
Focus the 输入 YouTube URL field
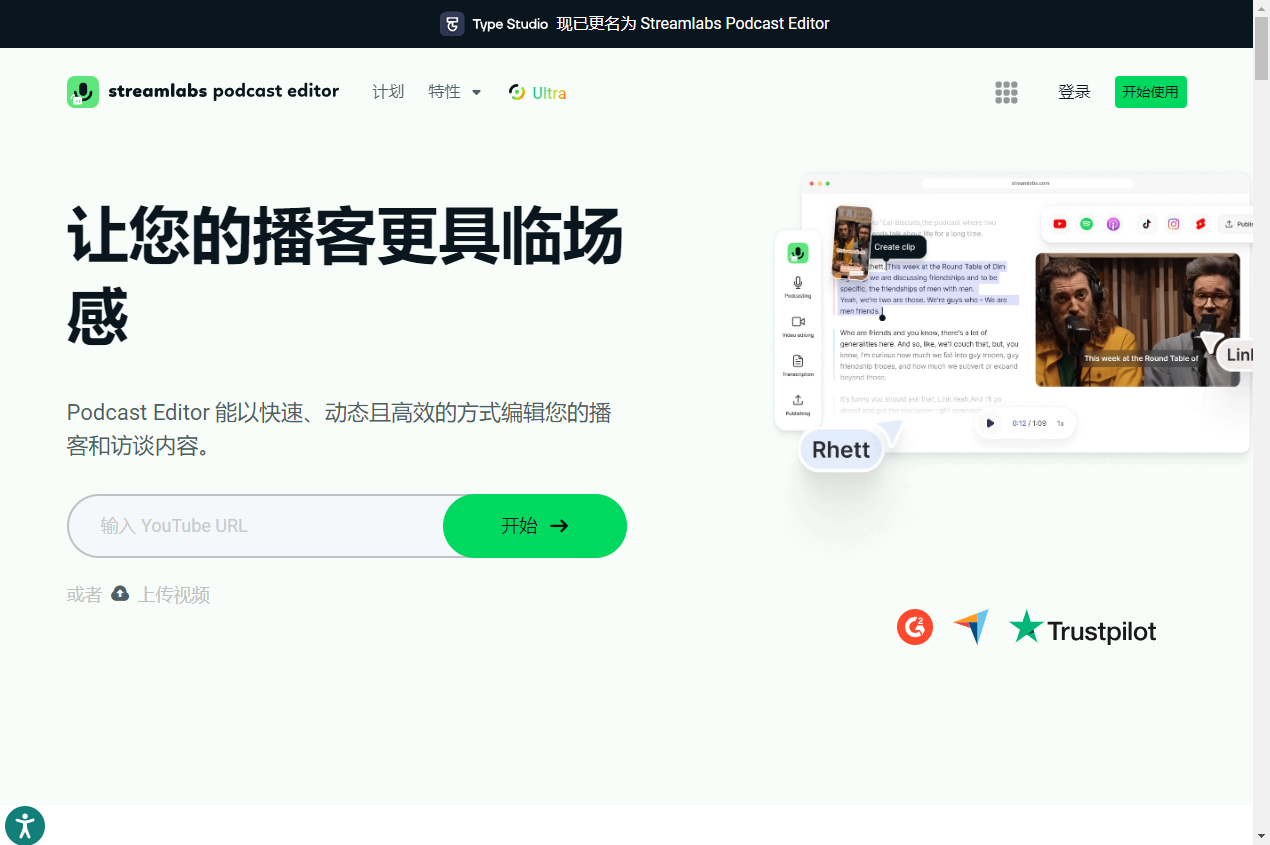pyautogui.click(x=256, y=526)
